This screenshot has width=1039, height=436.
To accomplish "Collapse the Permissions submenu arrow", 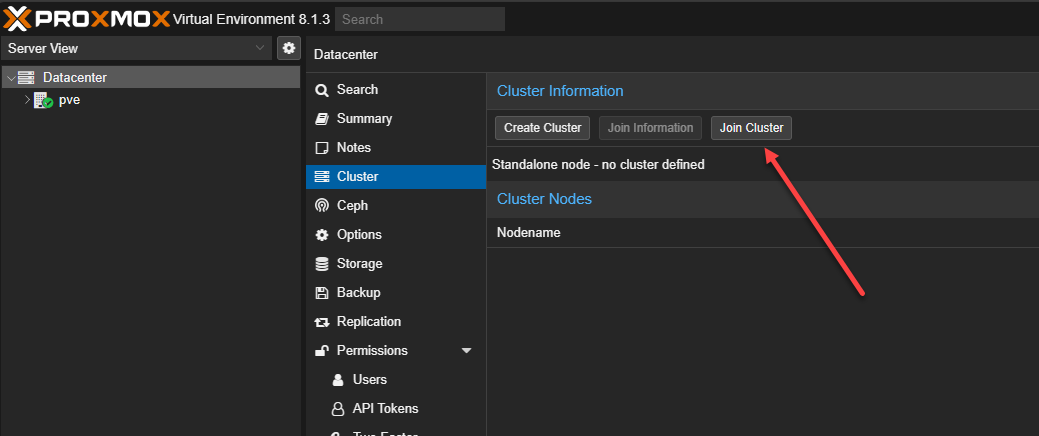I will pos(466,351).
